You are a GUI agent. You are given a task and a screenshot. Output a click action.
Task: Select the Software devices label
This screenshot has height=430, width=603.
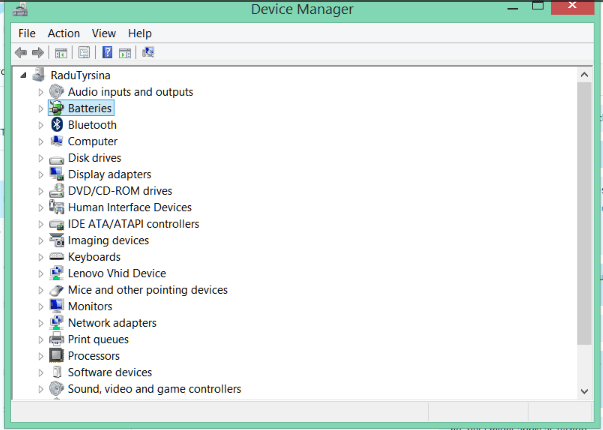pos(110,372)
